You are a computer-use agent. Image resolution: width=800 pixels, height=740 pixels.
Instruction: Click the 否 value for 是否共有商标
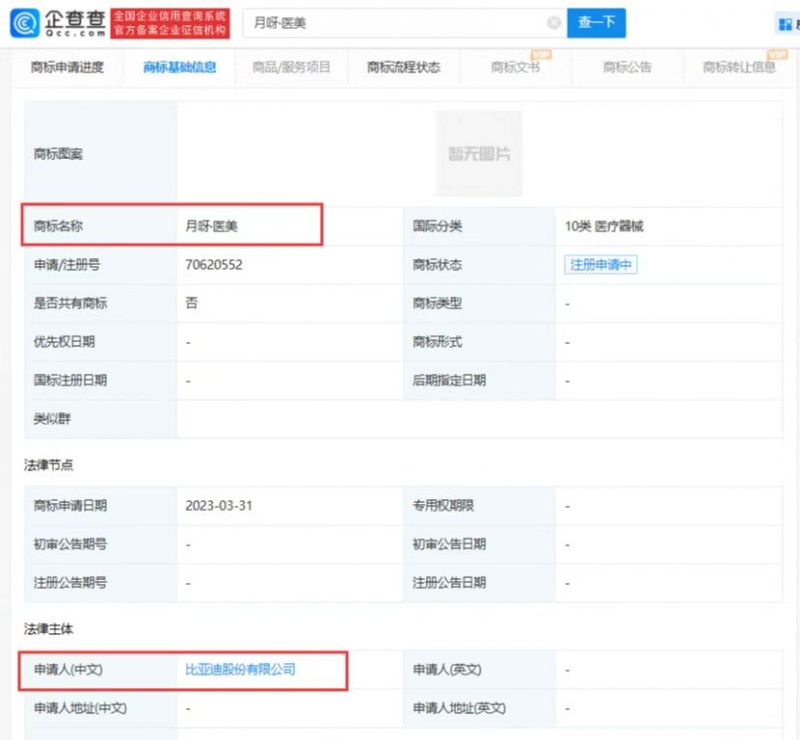(x=191, y=303)
